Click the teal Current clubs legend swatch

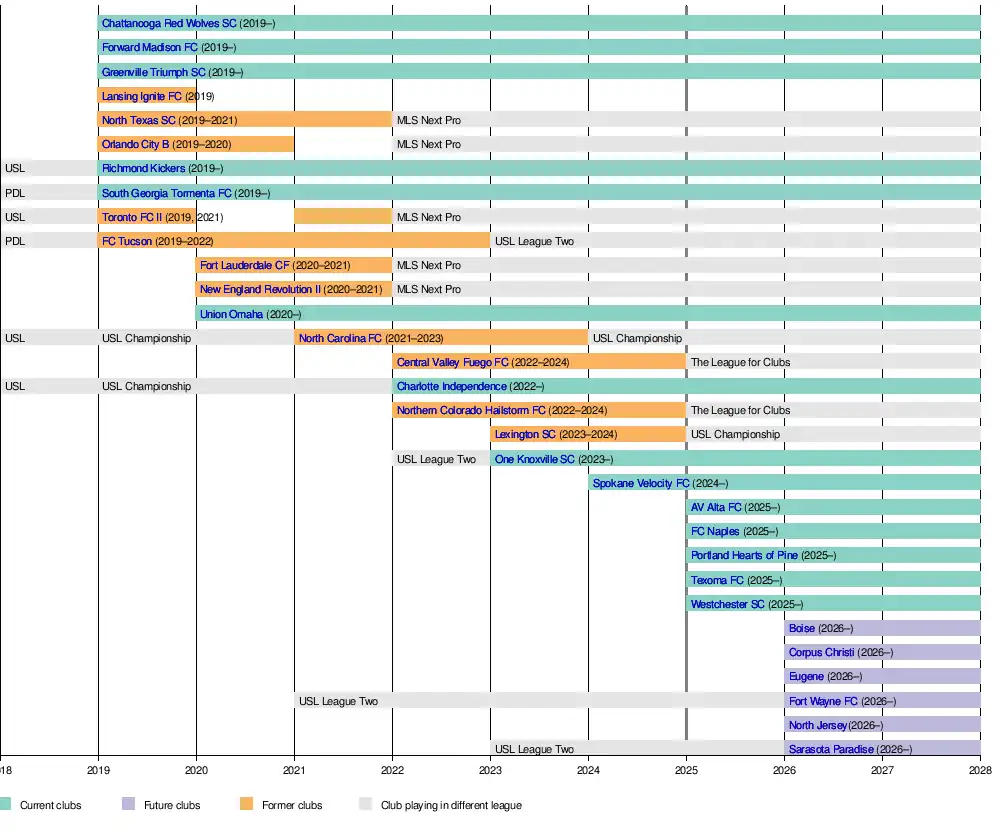[x=5, y=804]
